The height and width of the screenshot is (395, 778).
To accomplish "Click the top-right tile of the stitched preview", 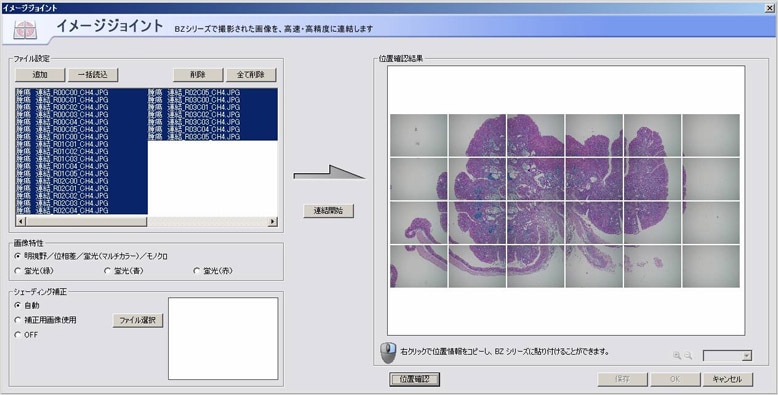I will [711, 135].
